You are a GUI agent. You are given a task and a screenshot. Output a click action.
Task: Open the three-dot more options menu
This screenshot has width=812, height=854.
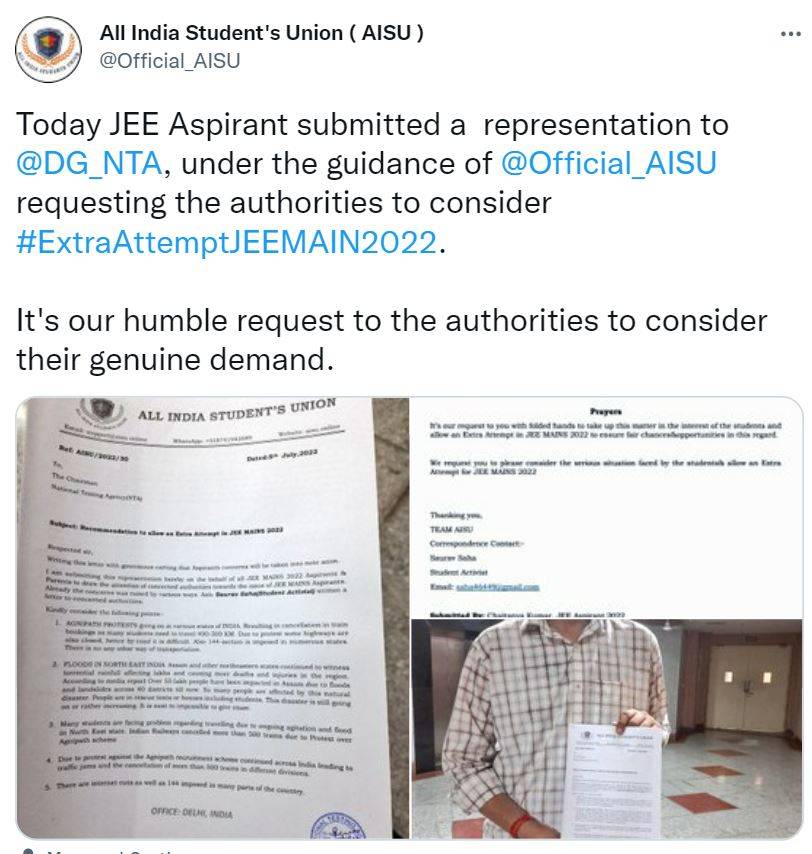point(790,34)
